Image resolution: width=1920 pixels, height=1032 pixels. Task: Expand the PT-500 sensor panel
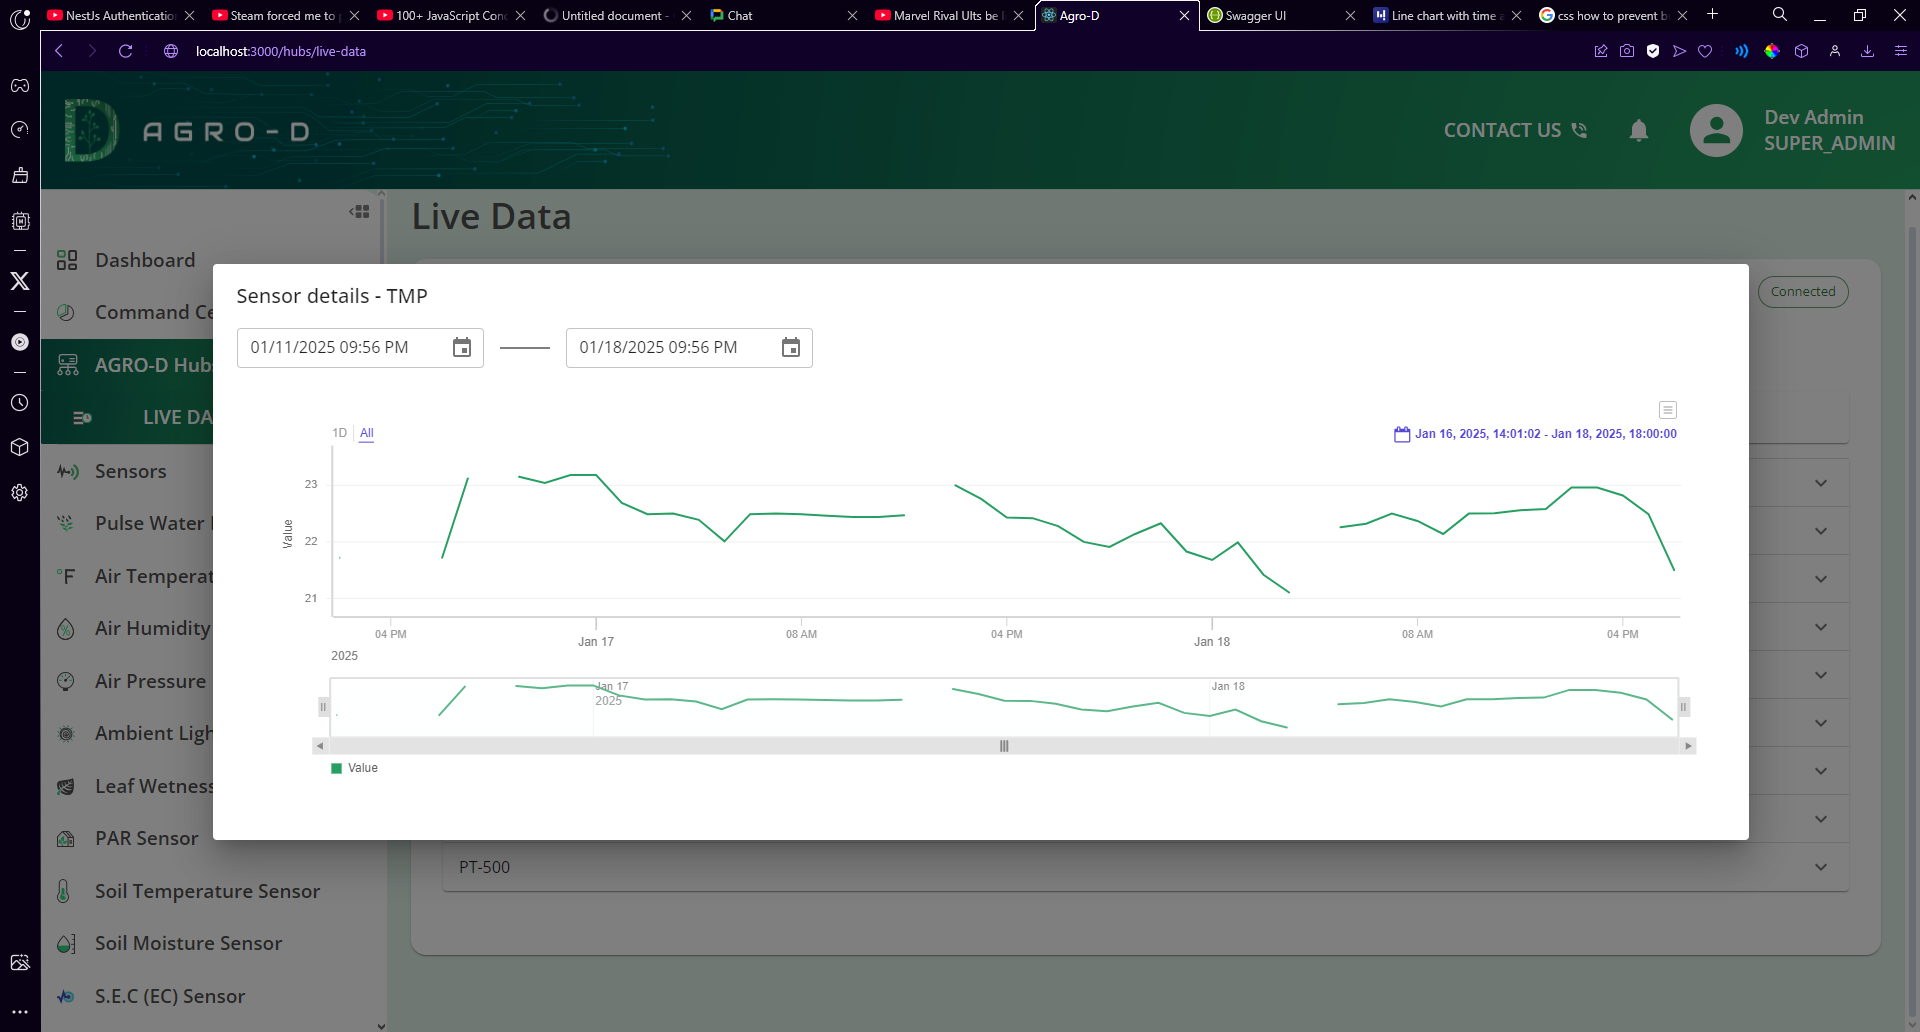tap(1820, 867)
